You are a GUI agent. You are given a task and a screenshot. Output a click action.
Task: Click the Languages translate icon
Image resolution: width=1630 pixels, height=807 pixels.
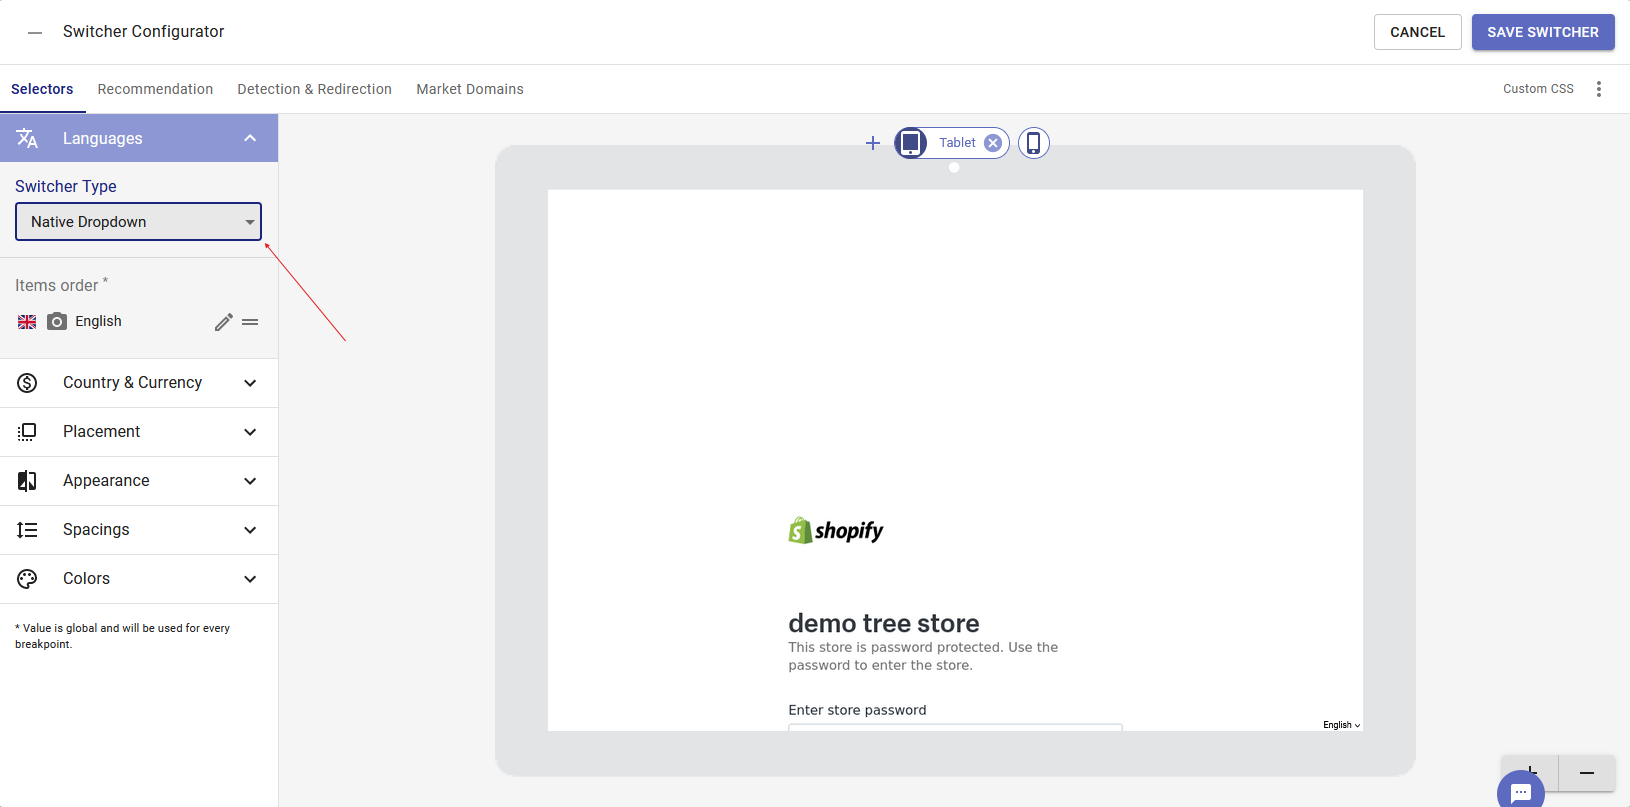[27, 138]
